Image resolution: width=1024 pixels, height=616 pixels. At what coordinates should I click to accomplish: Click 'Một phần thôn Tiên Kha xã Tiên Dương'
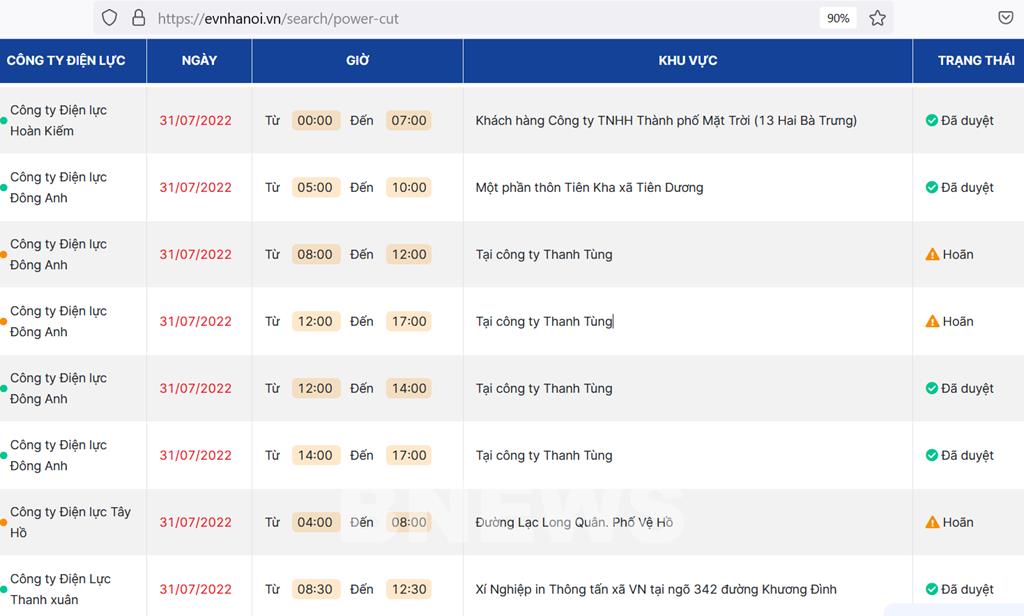589,187
